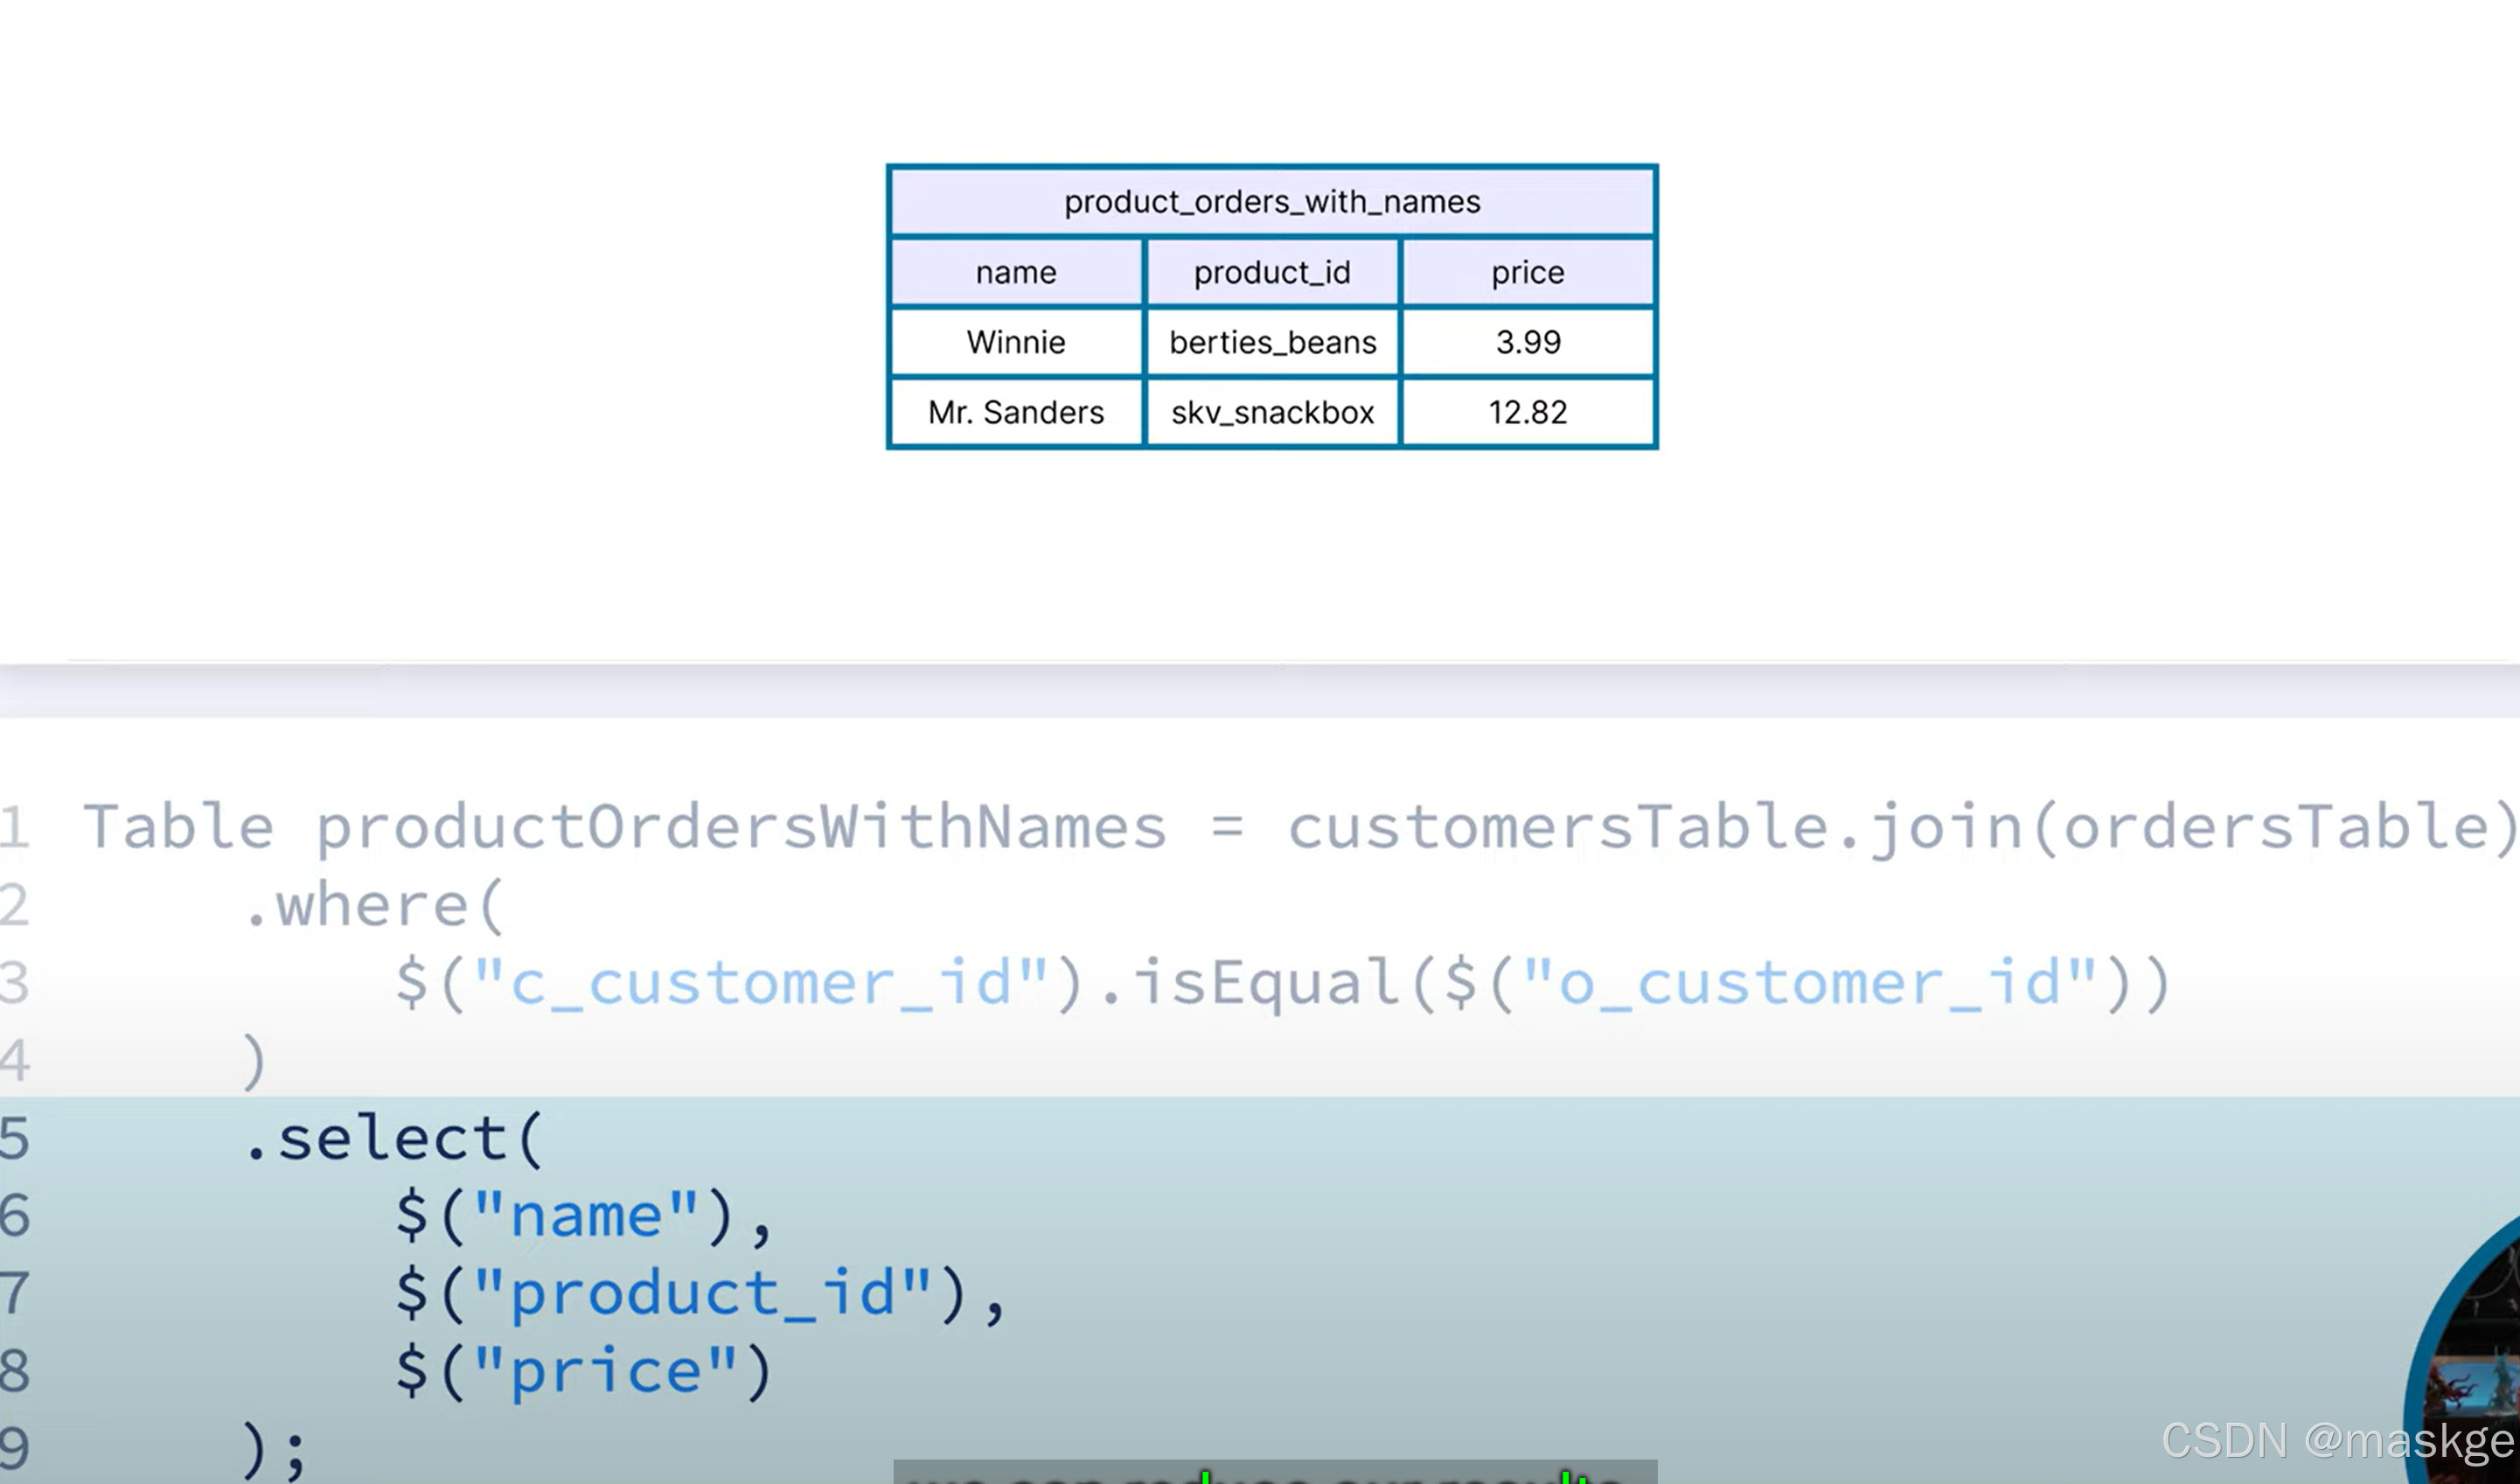Click the "c_customer_id" string in code

(x=761, y=984)
